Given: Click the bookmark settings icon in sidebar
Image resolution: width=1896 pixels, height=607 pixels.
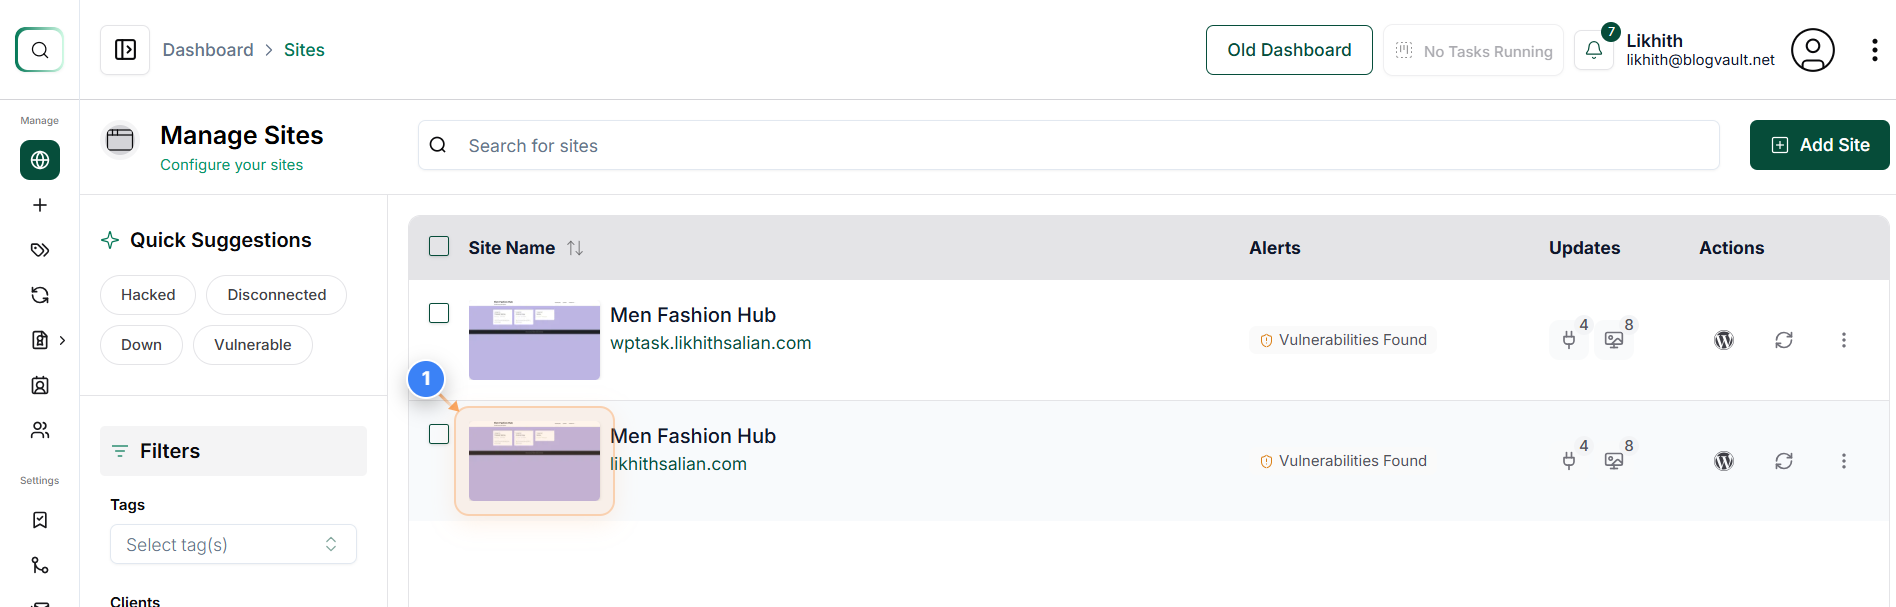Looking at the screenshot, I should [x=40, y=520].
